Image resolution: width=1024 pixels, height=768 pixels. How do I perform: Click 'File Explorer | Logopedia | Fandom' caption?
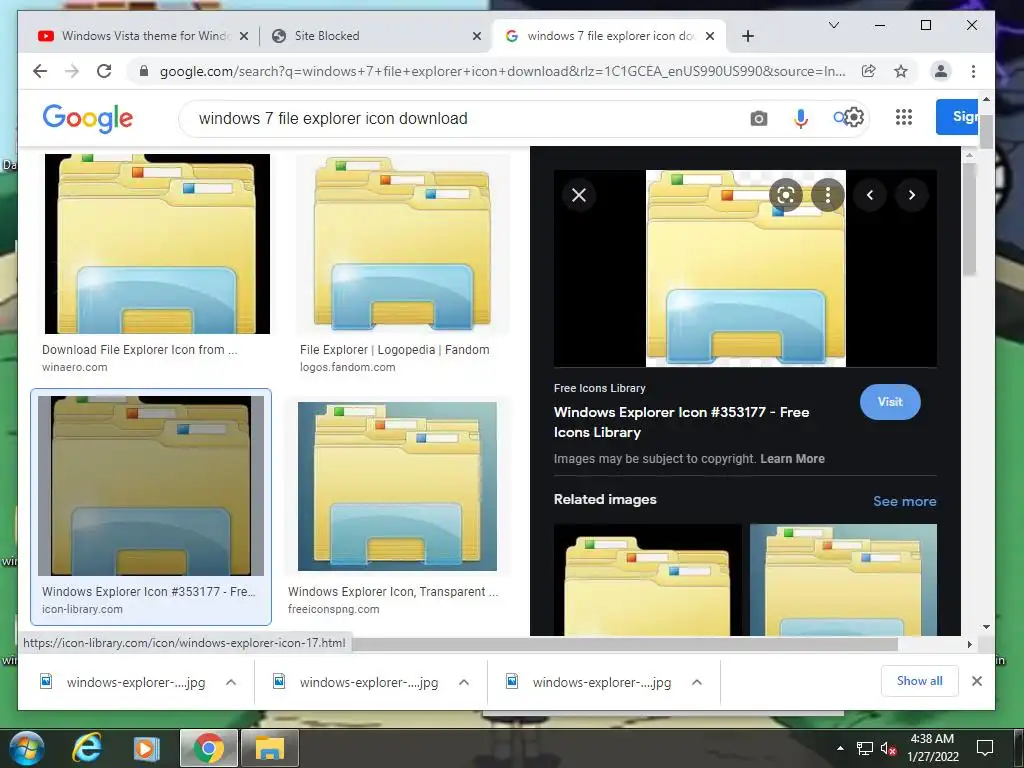tap(394, 350)
